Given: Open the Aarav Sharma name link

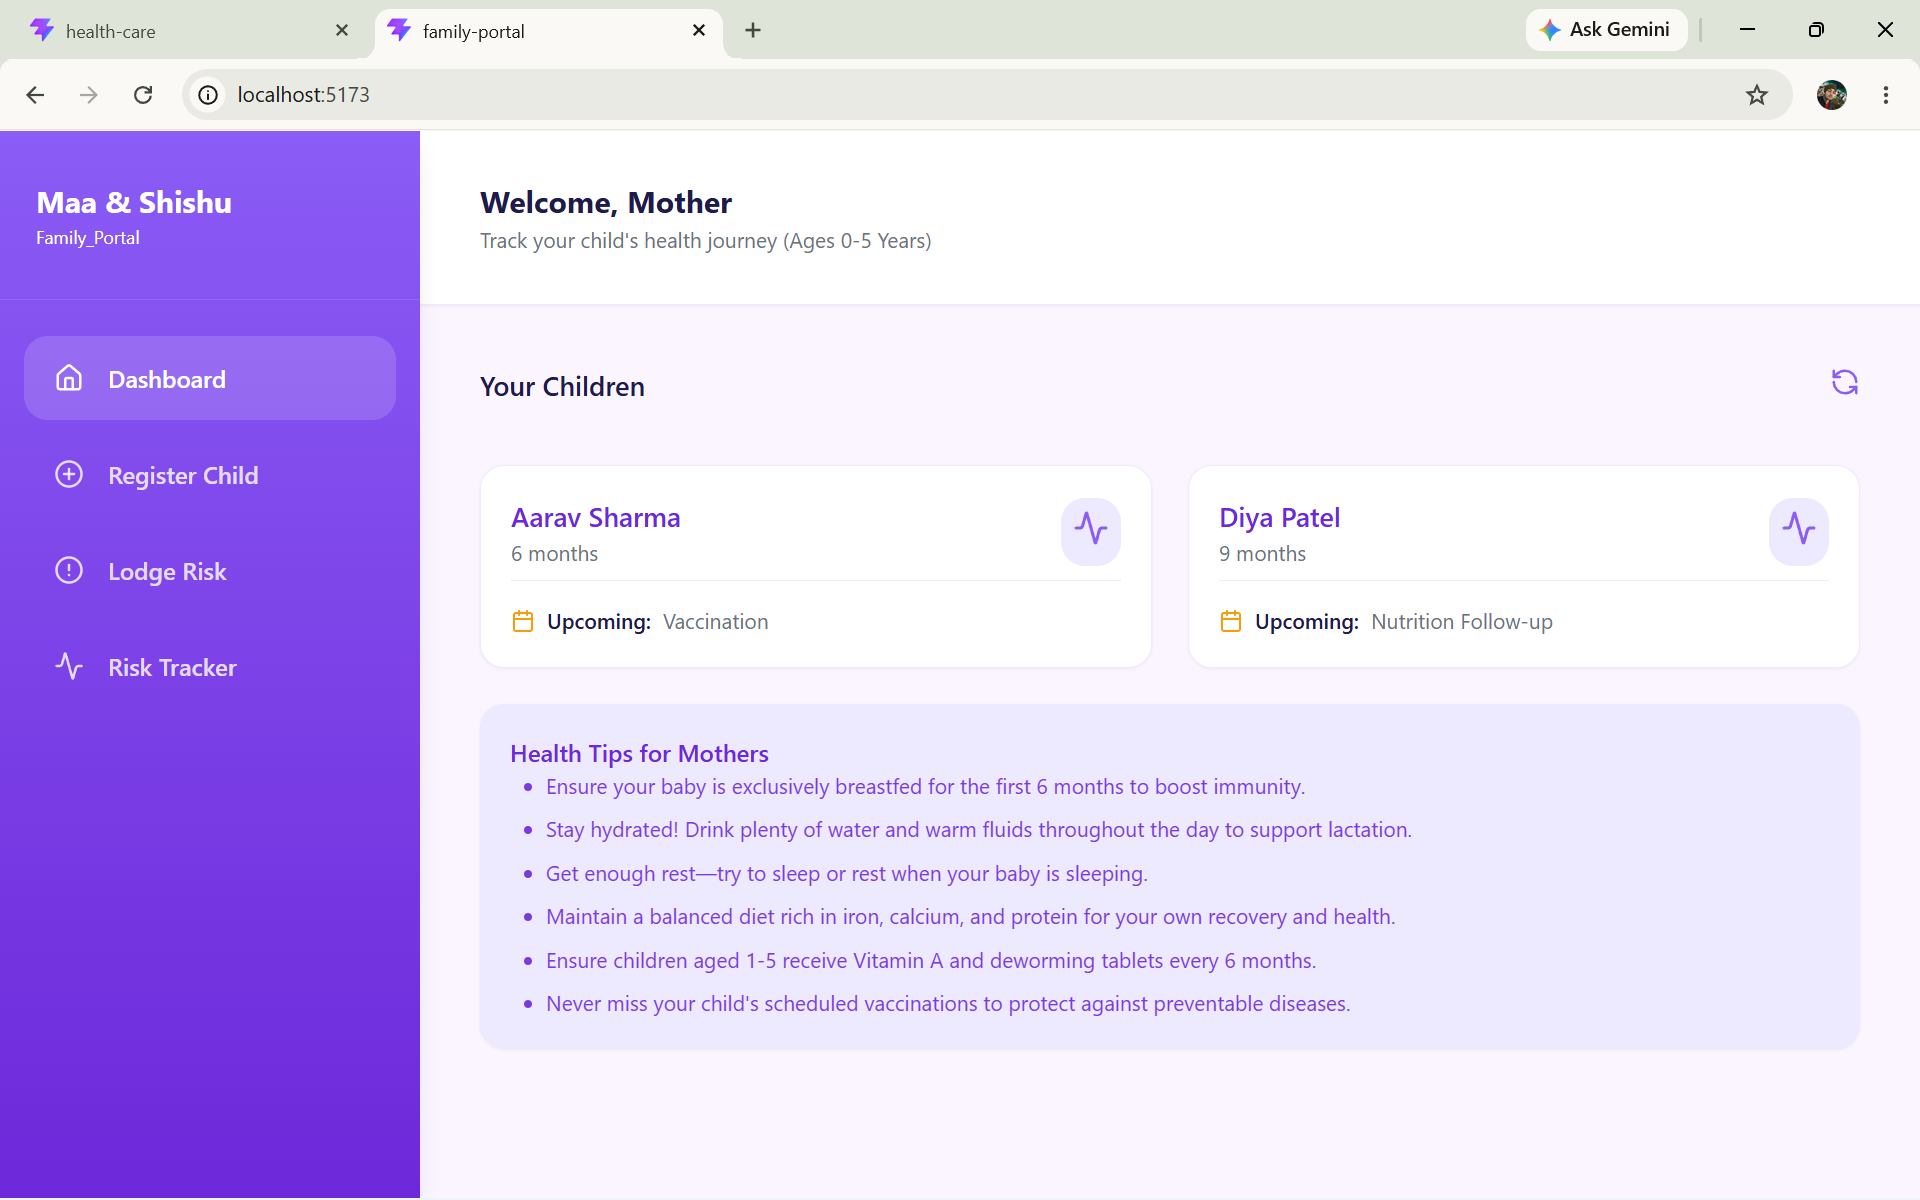Looking at the screenshot, I should 596,518.
